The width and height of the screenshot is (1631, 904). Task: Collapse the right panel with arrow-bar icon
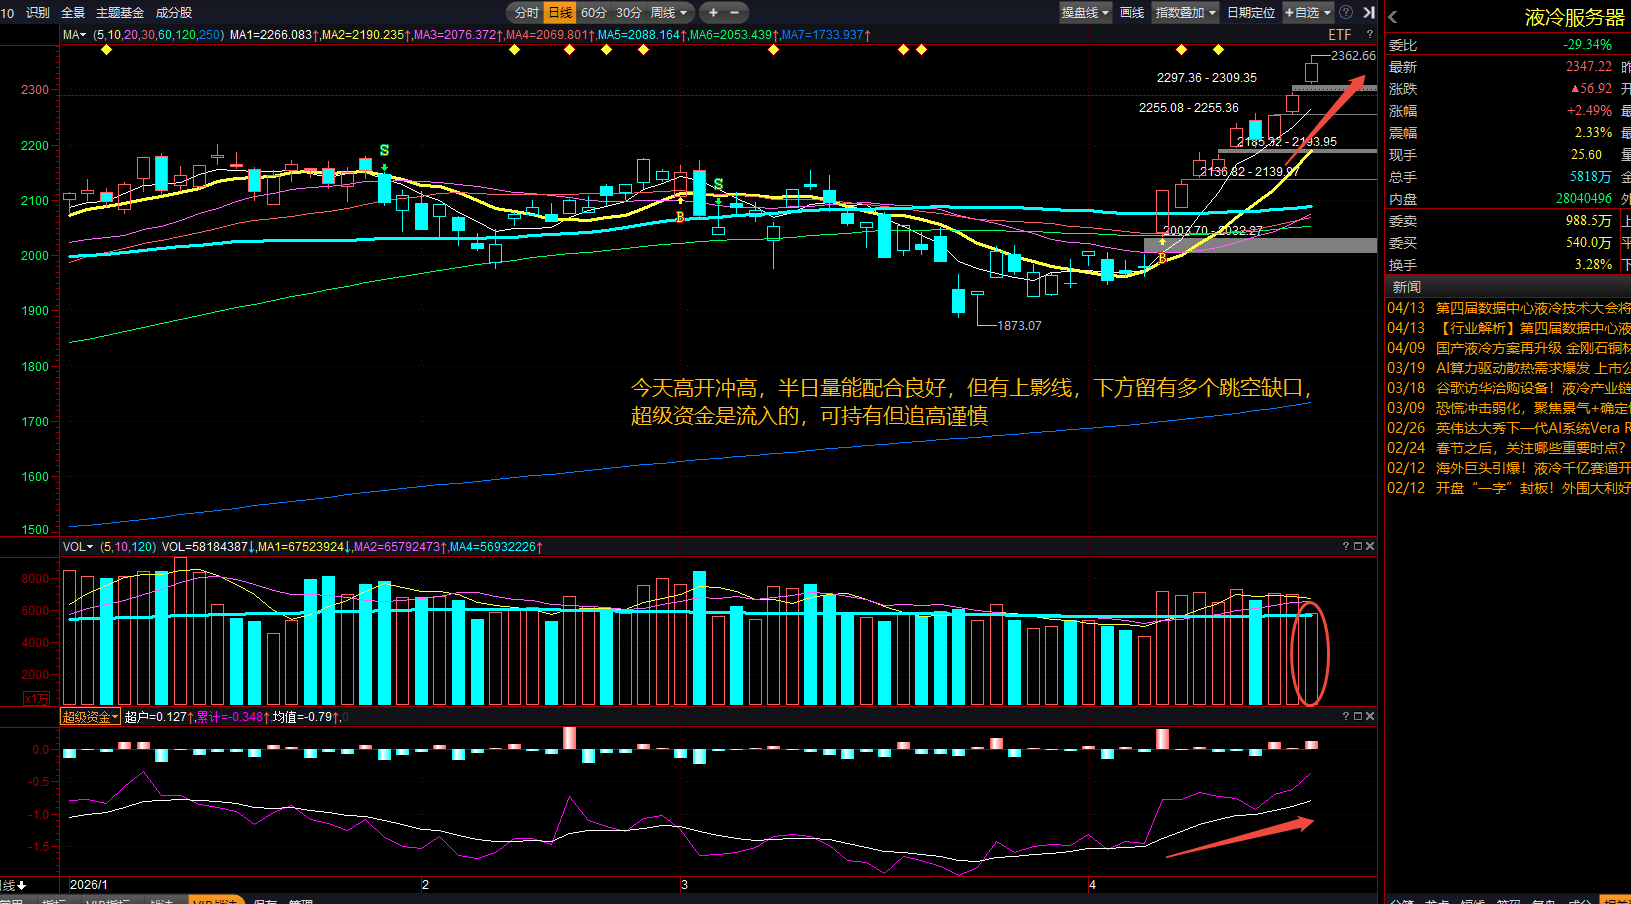[1369, 13]
